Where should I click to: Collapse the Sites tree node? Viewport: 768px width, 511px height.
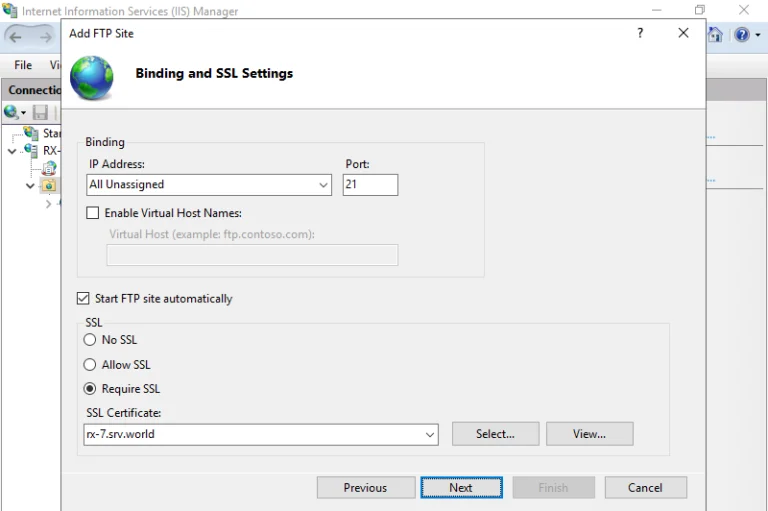[30, 186]
